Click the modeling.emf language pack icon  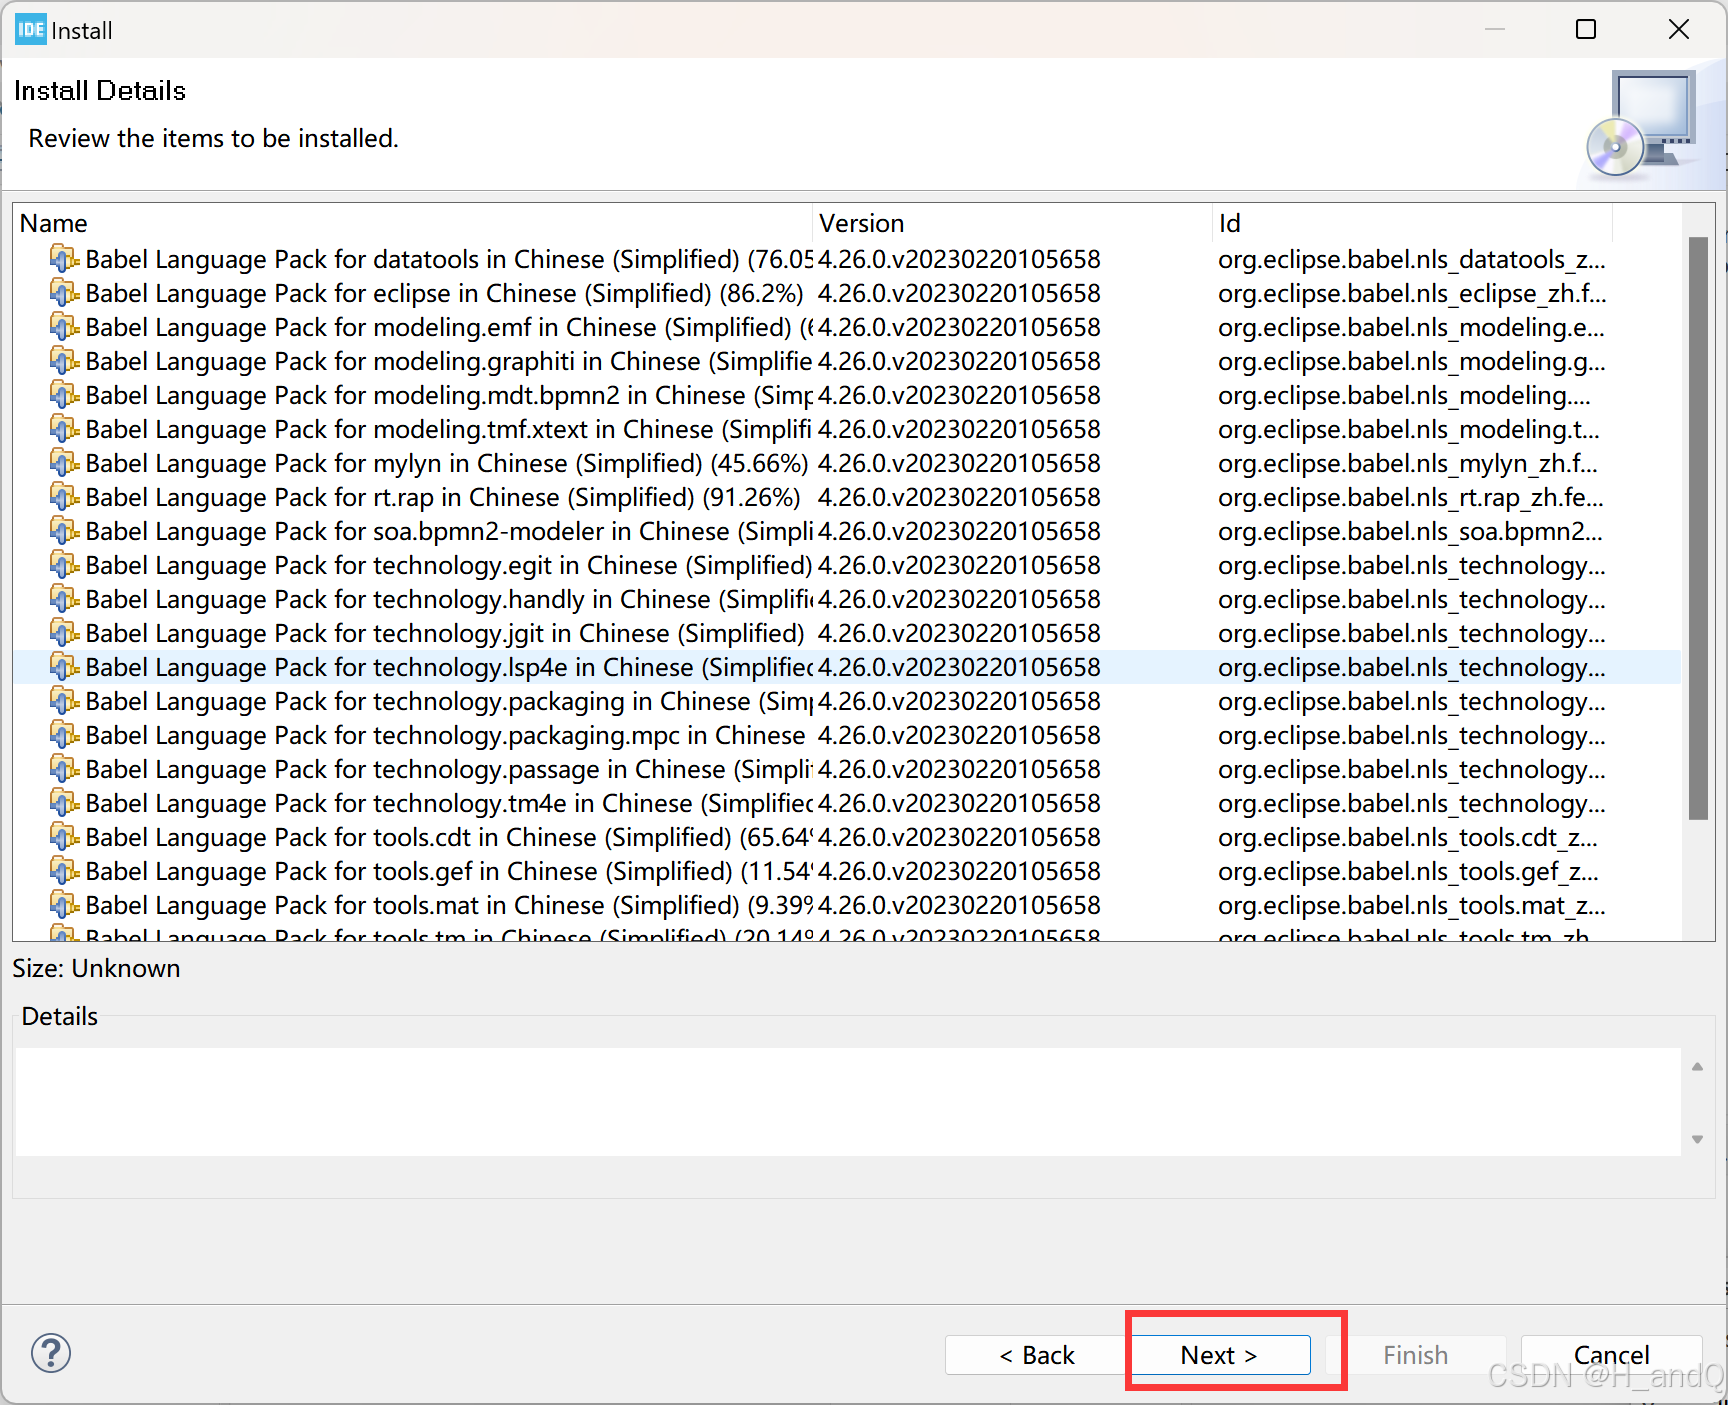click(64, 327)
